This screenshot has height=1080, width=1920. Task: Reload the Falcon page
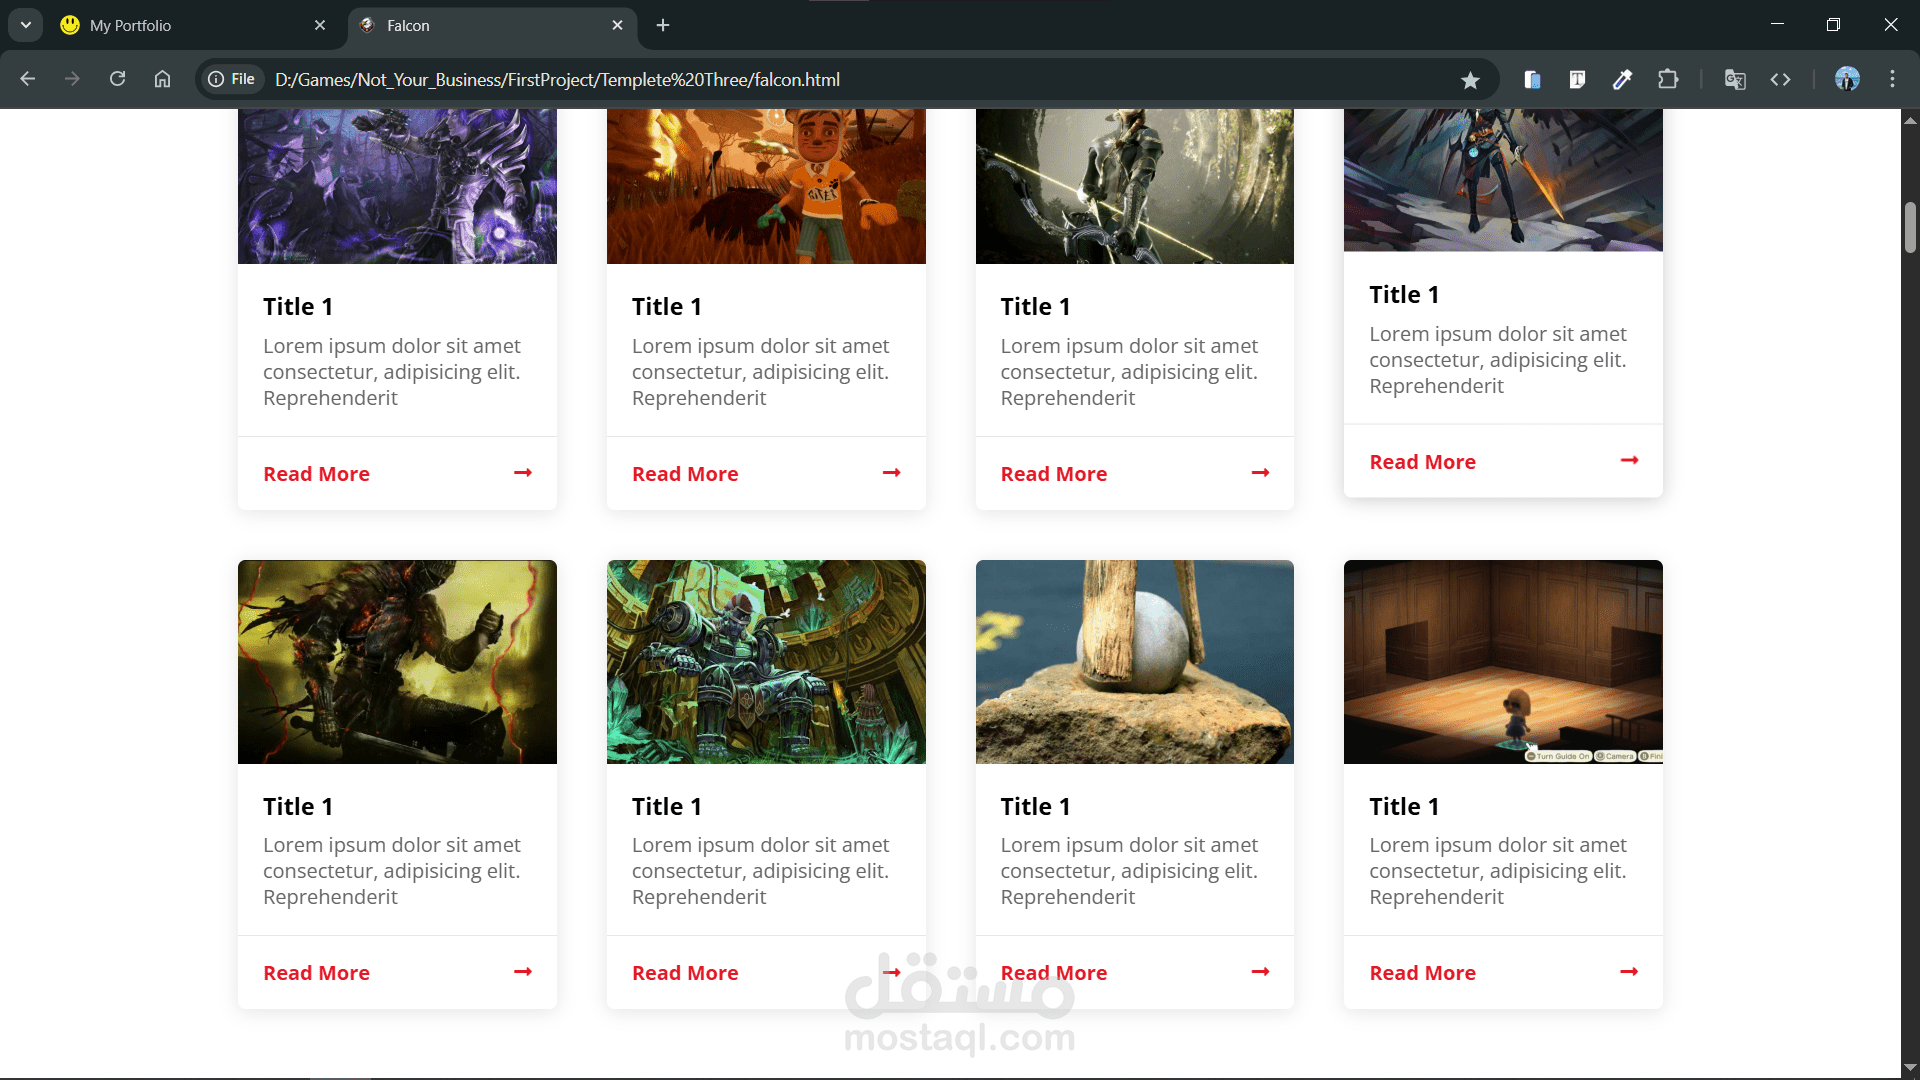pyautogui.click(x=117, y=79)
